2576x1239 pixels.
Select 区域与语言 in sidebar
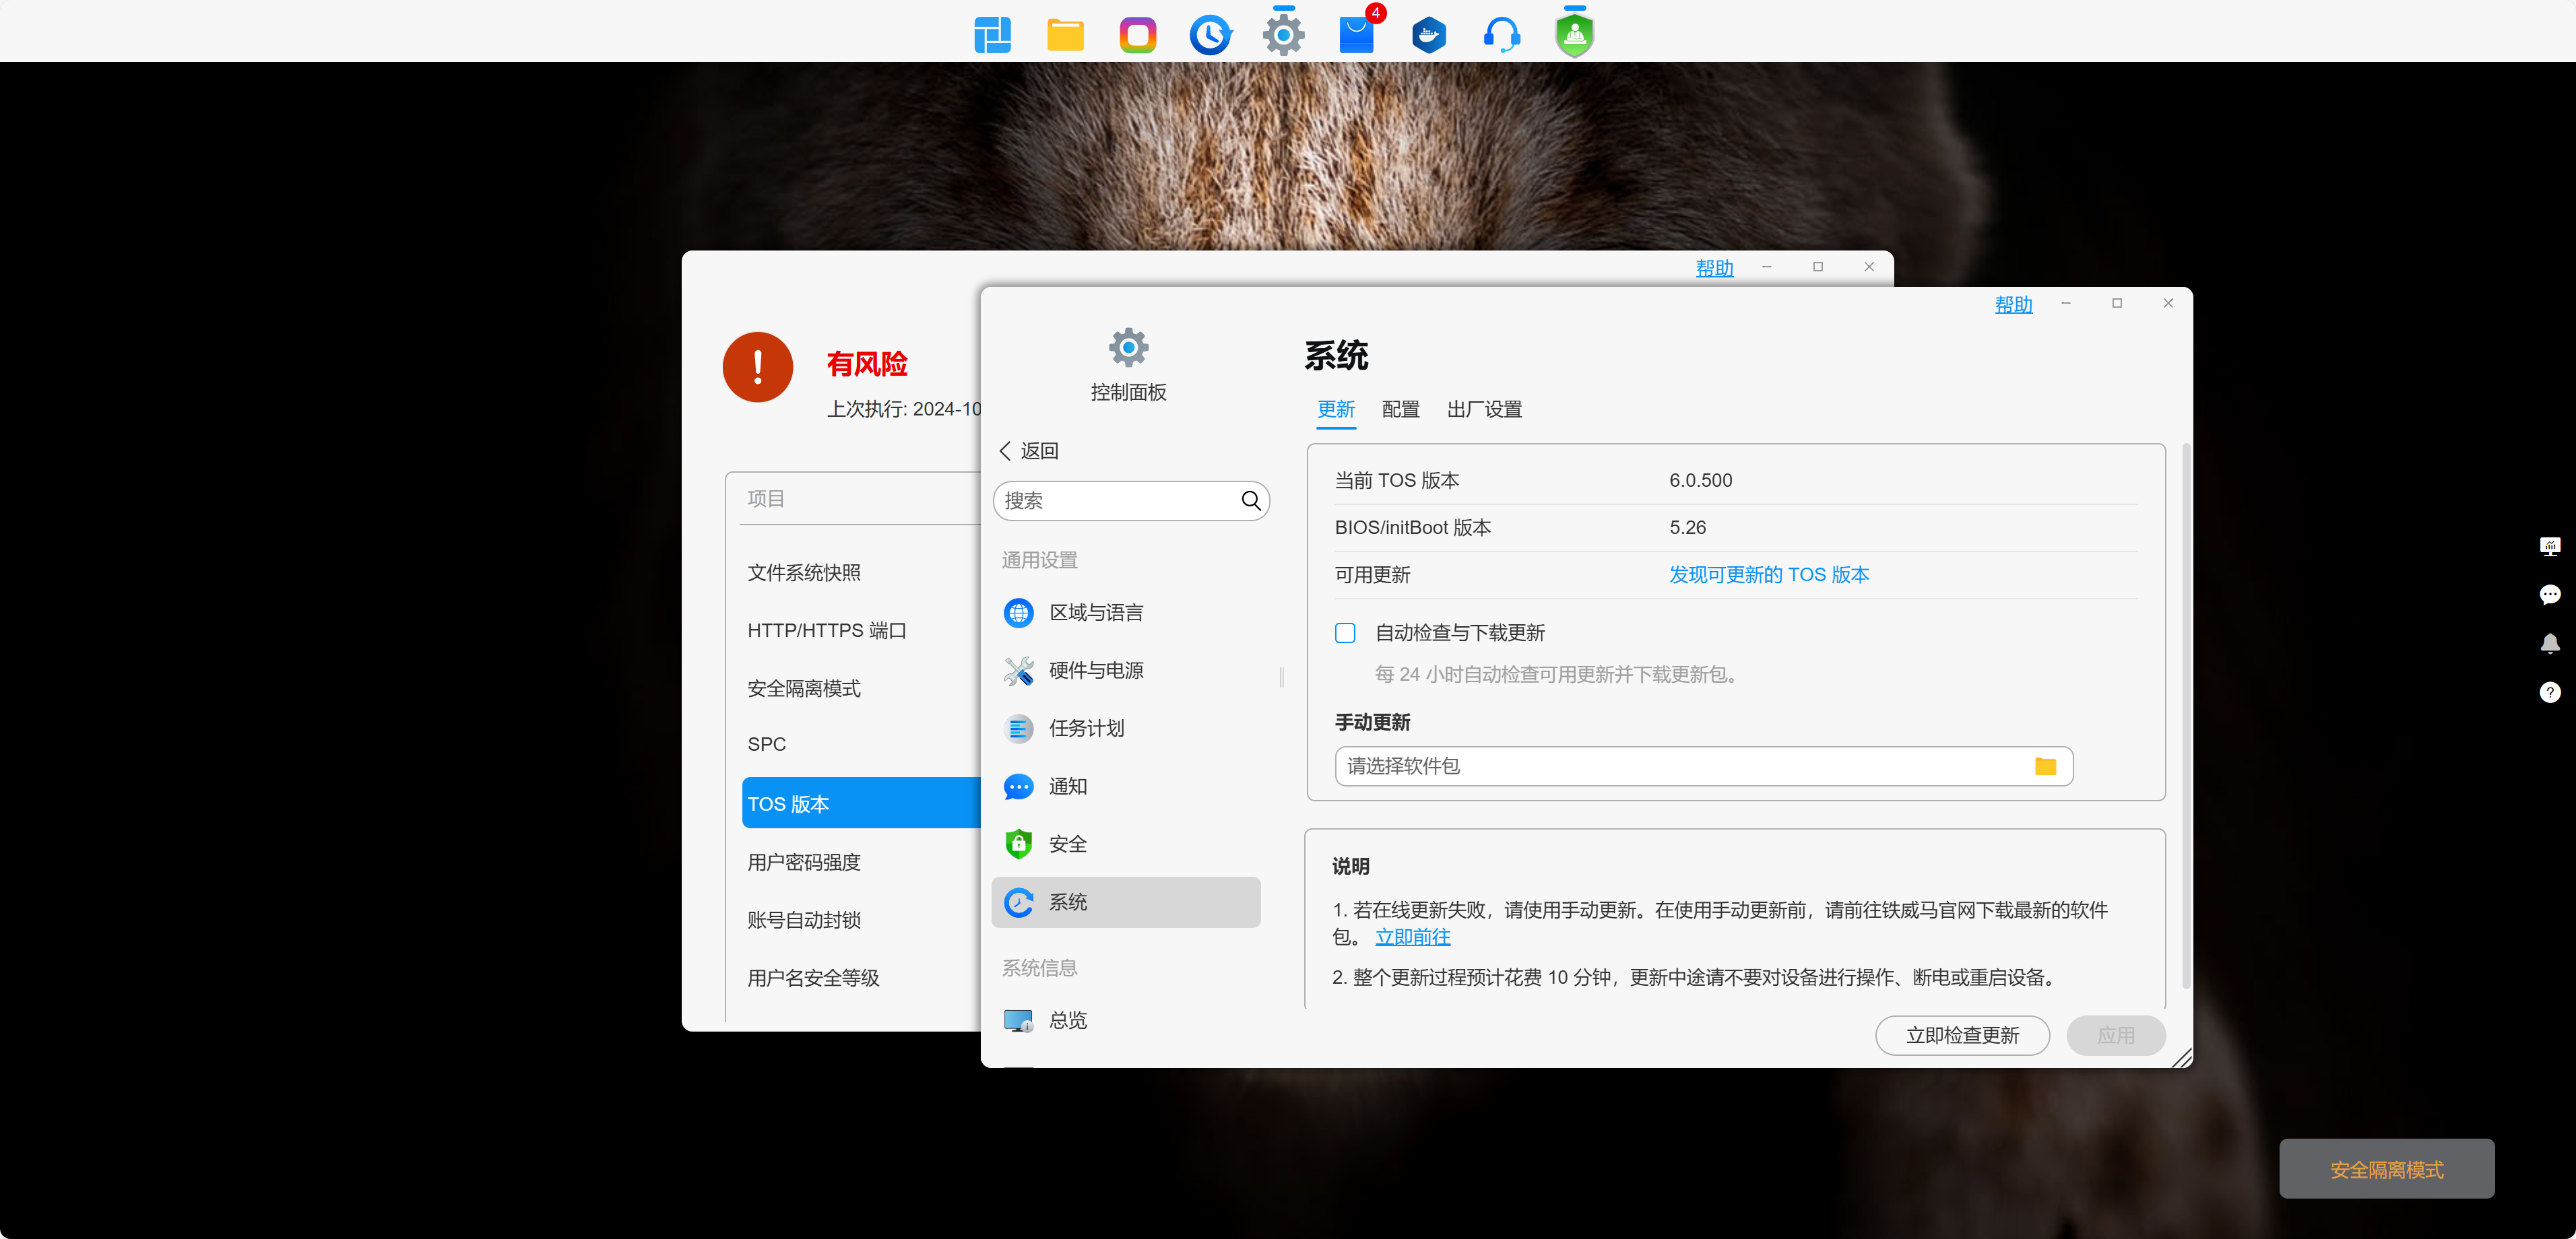1125,613
